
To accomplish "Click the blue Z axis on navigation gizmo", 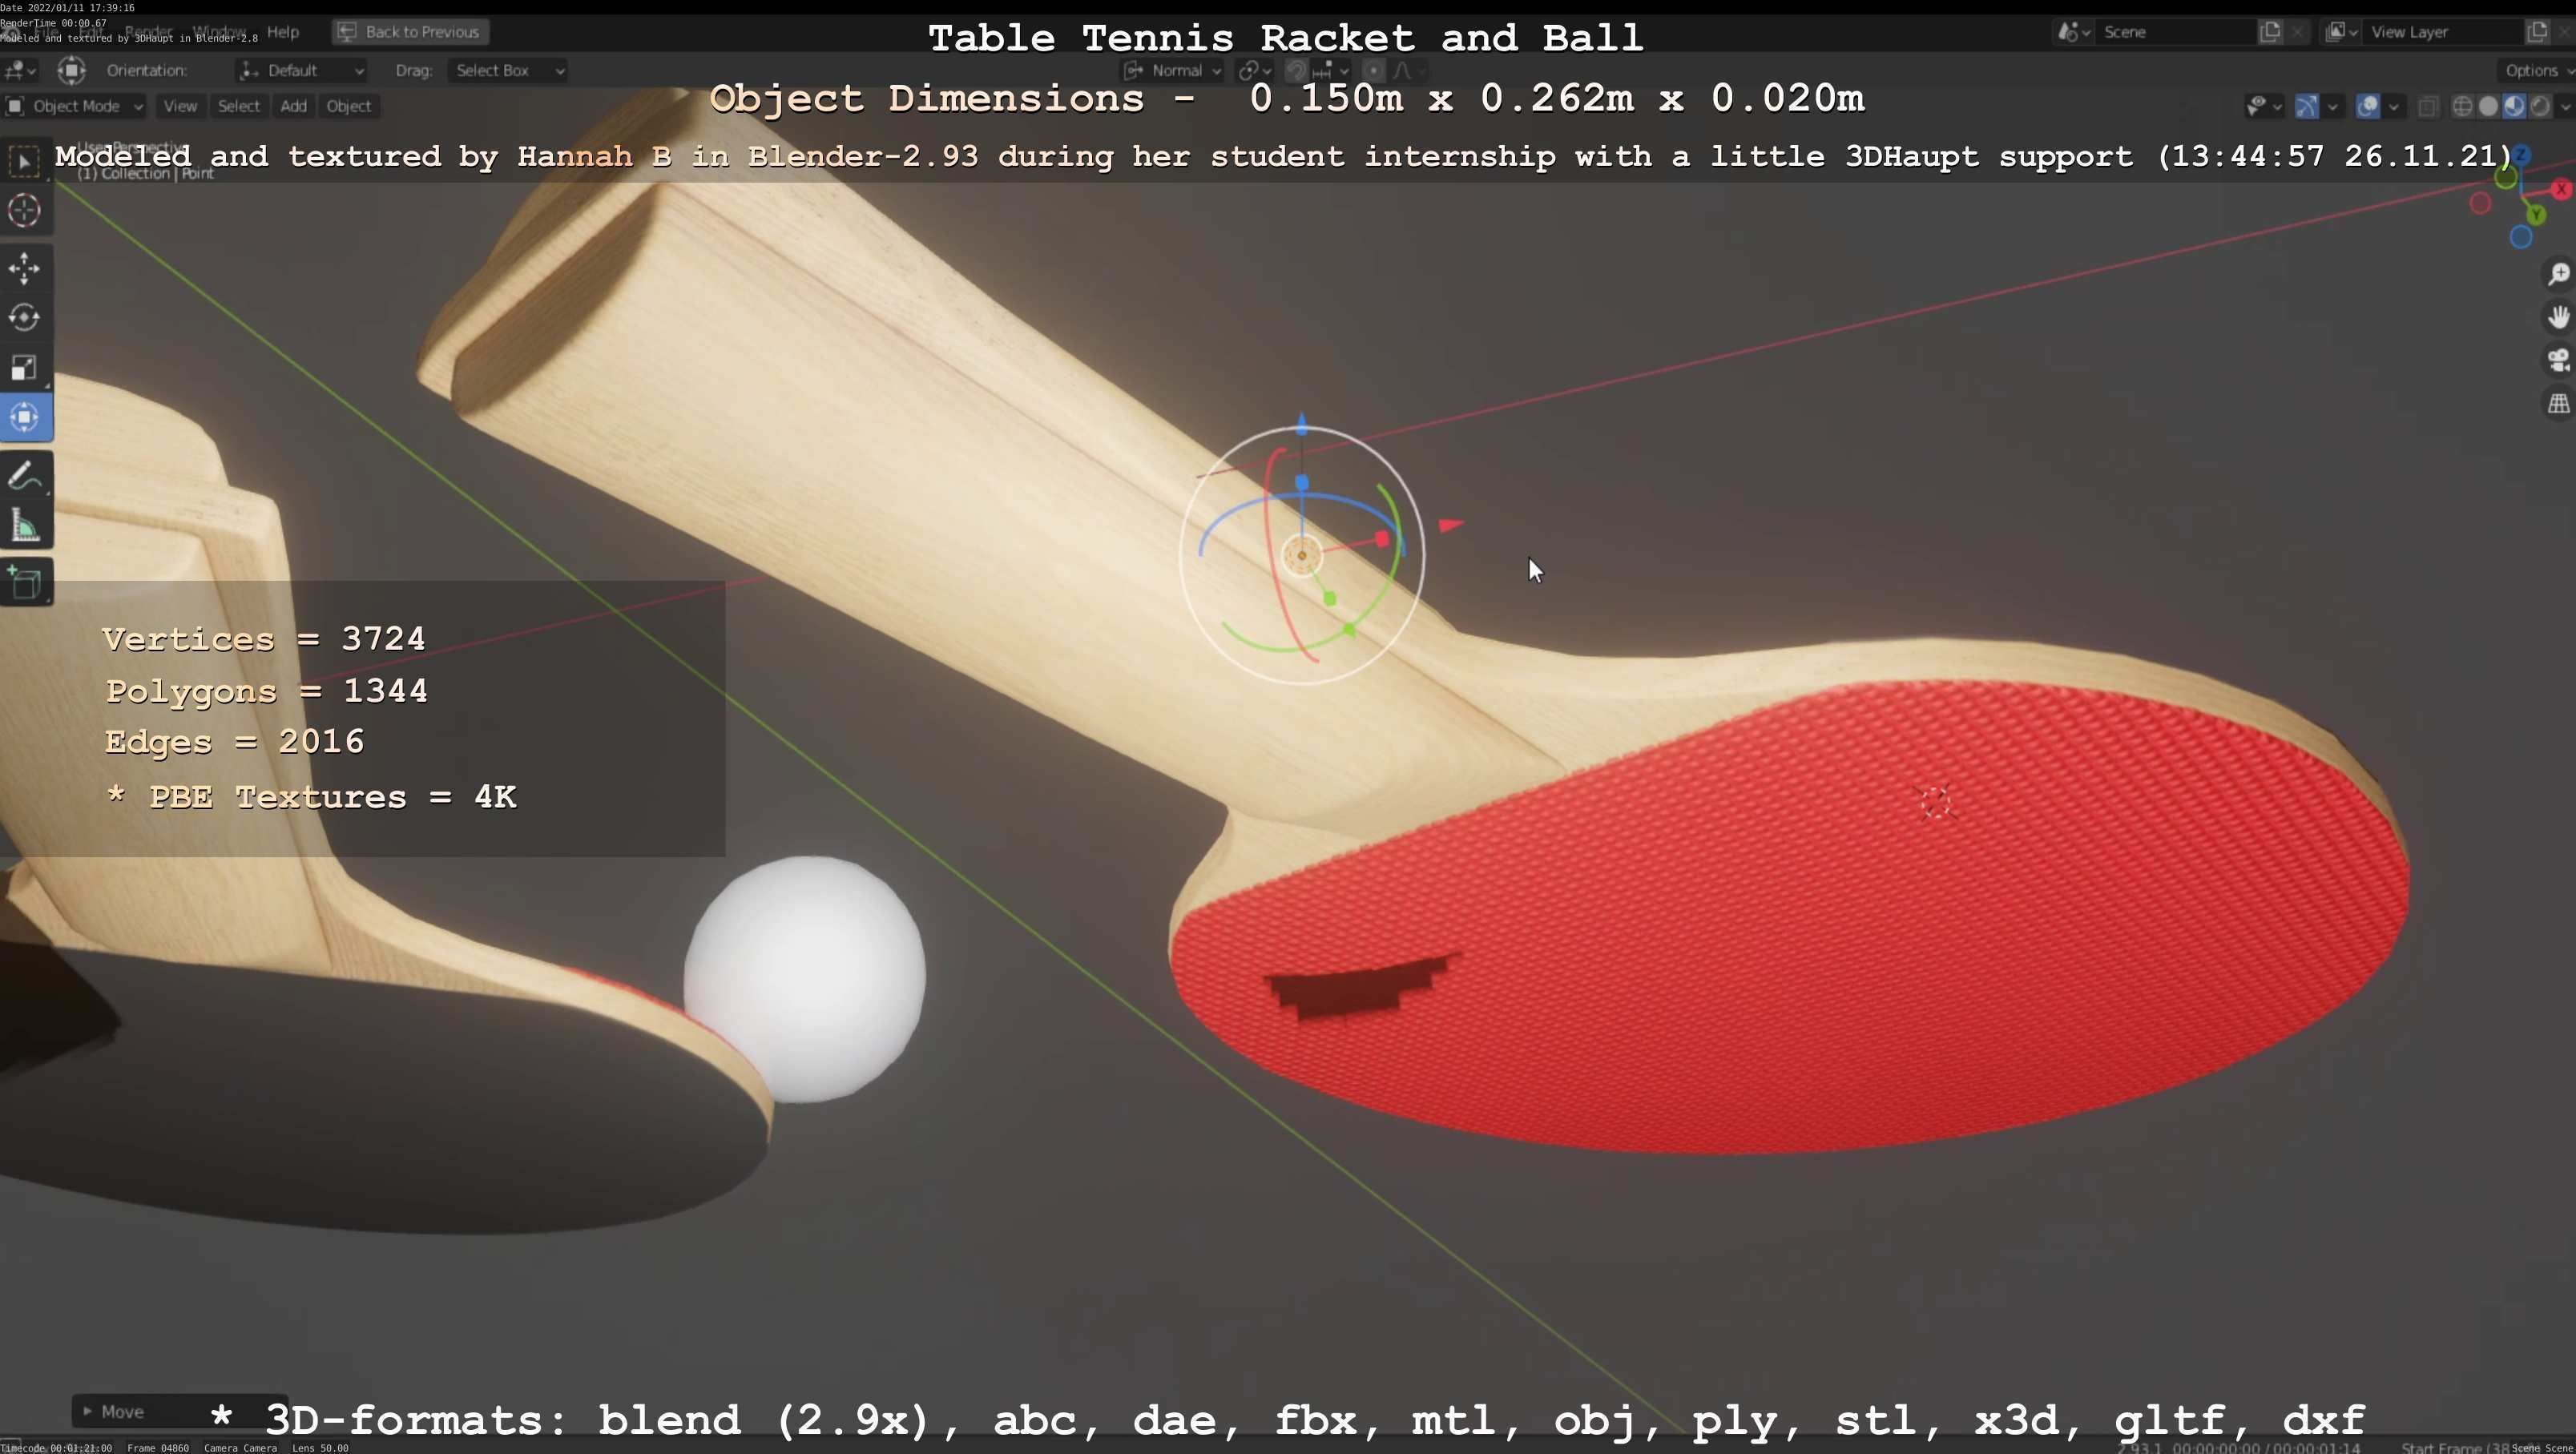I will pyautogui.click(x=2521, y=154).
